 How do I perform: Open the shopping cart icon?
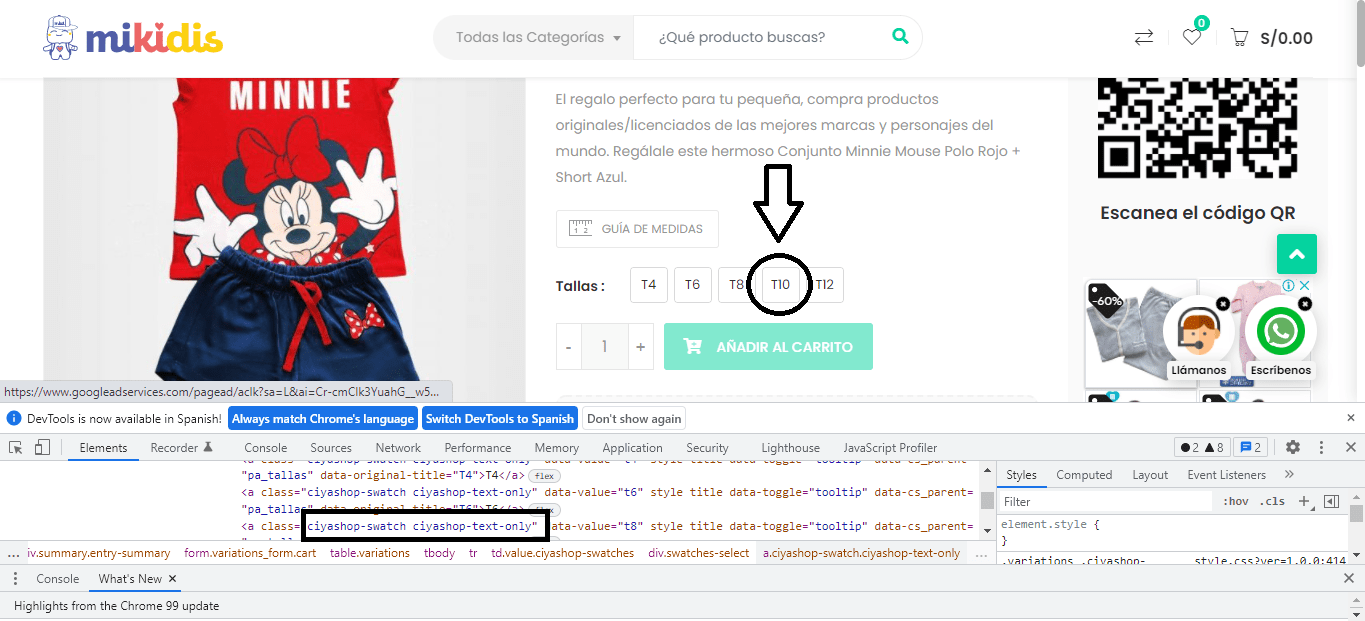1239,38
